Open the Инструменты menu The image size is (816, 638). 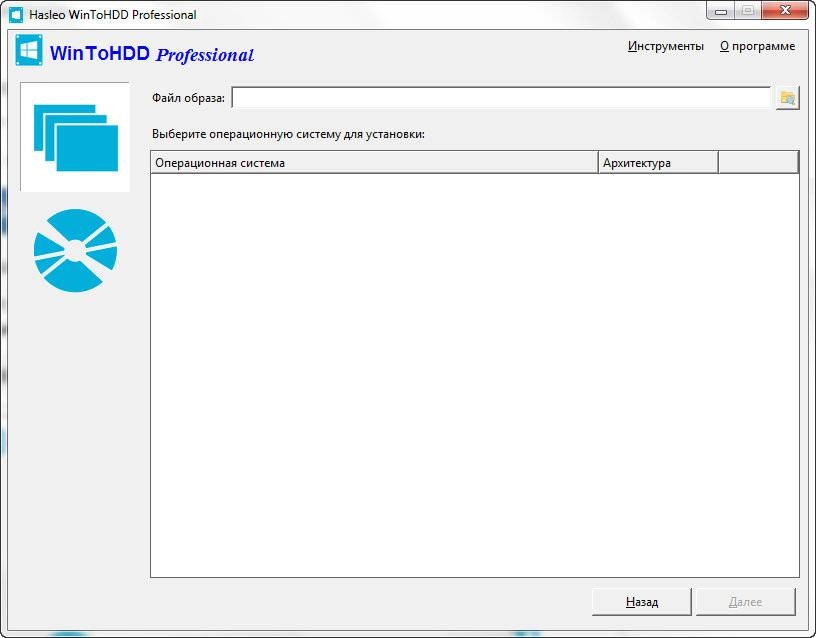tap(666, 46)
